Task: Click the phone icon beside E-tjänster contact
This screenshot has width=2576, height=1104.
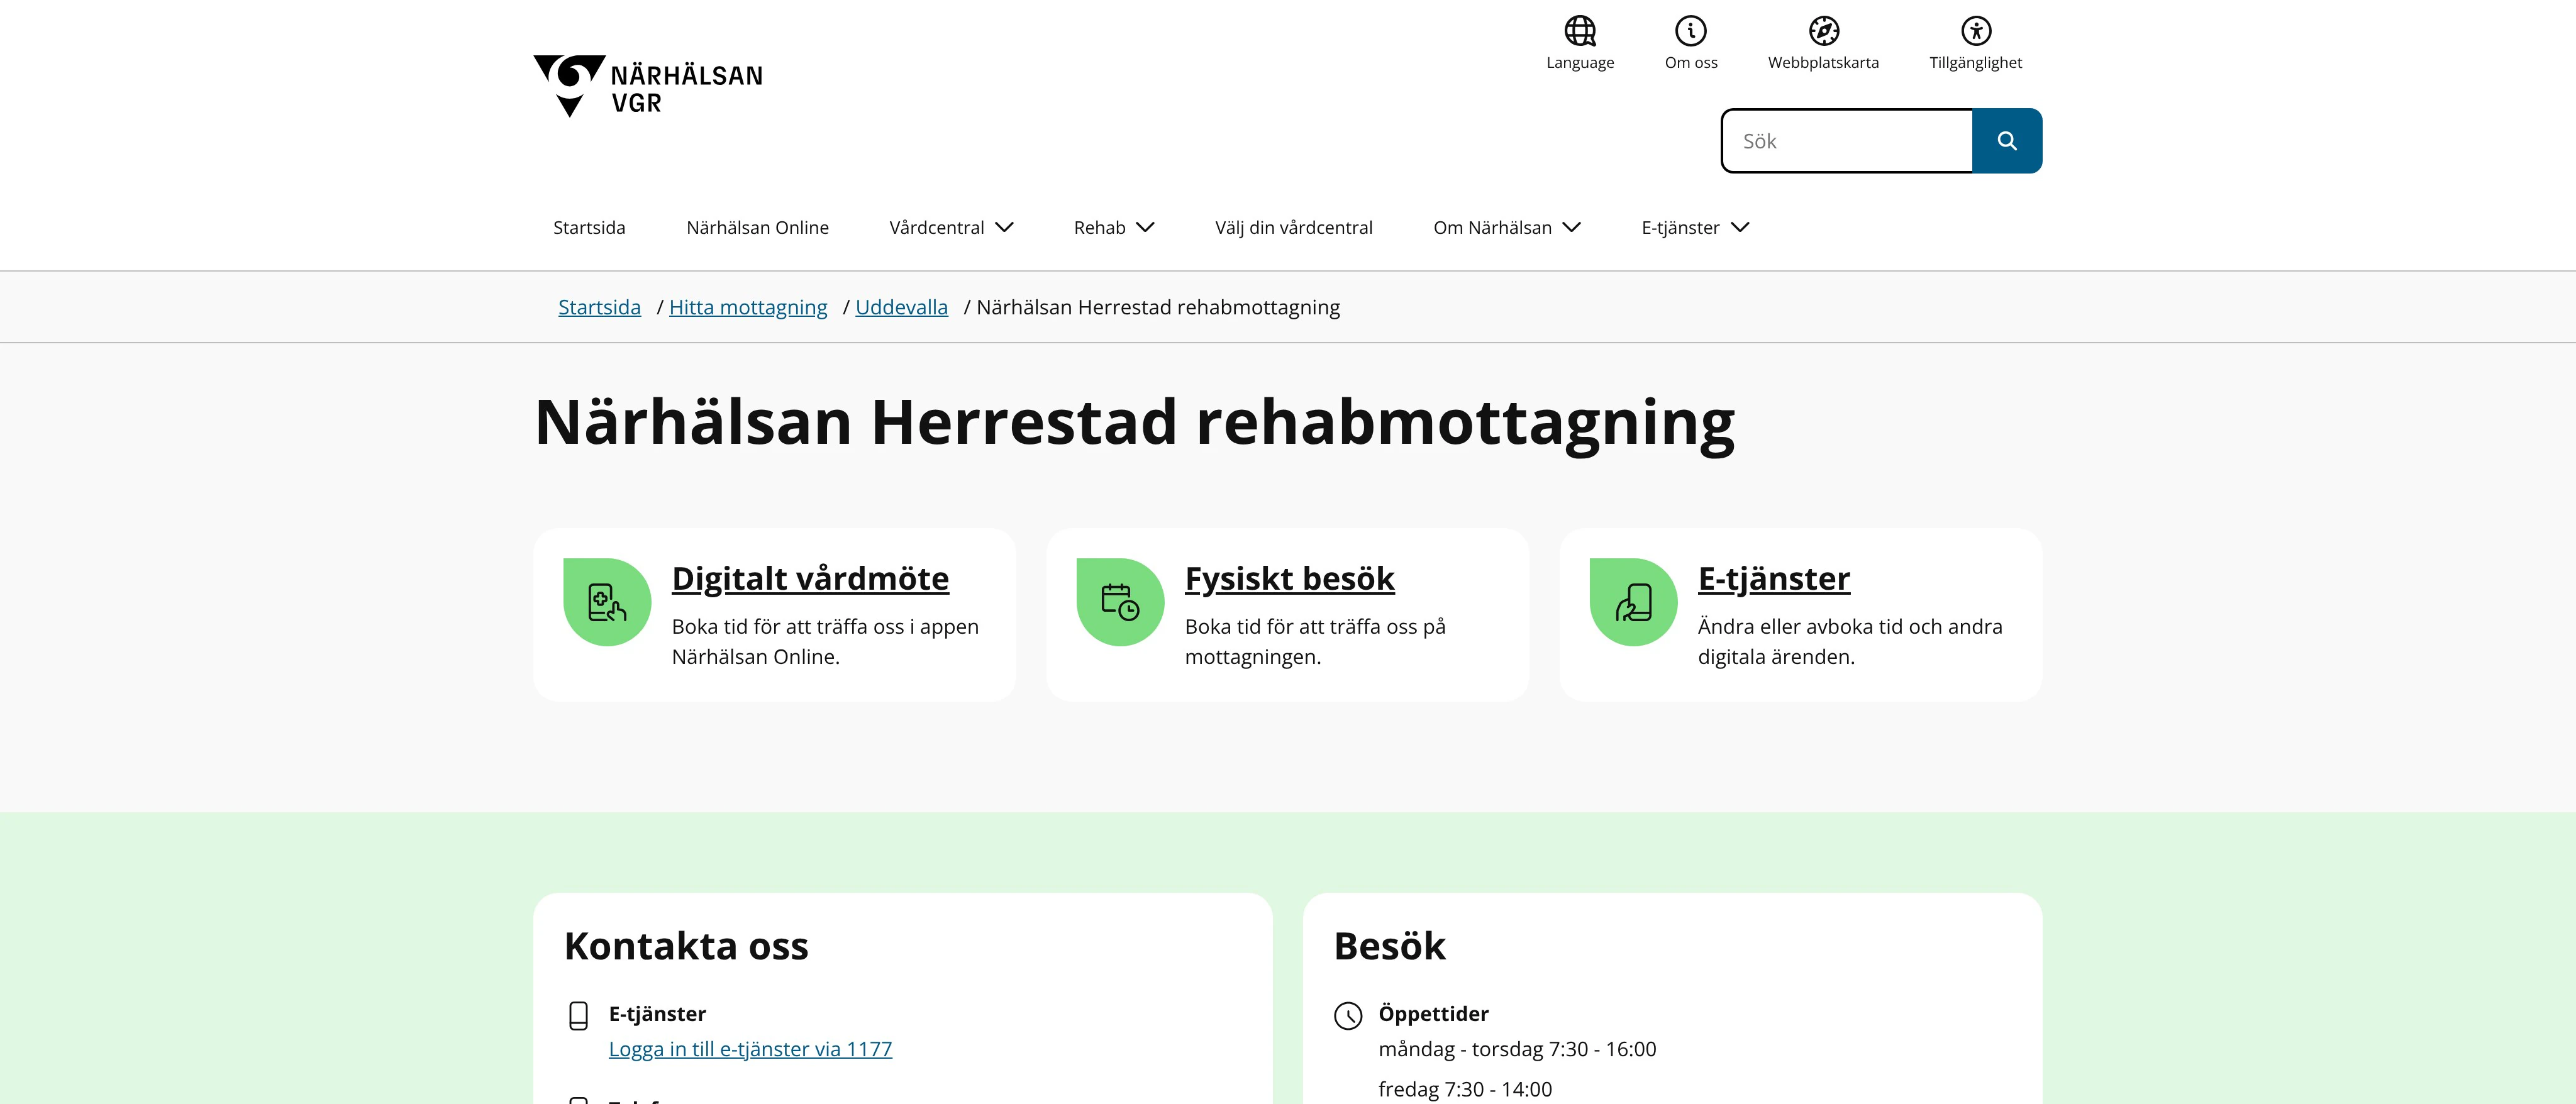Action: point(578,1016)
